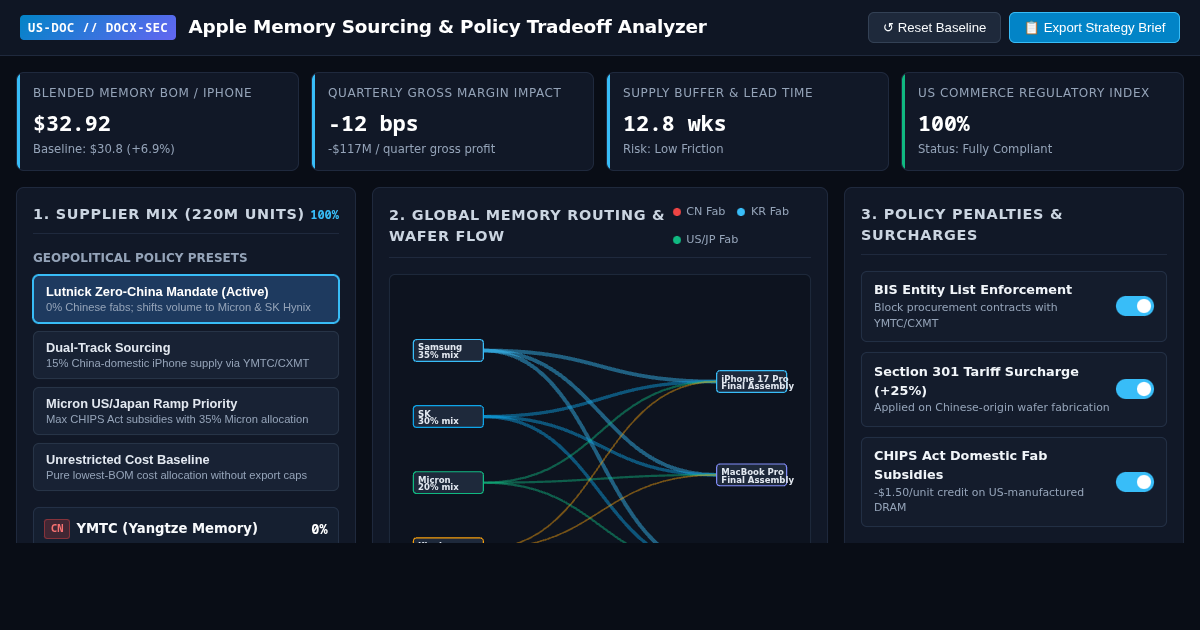Click the 0% value for YMTC
This screenshot has width=1200, height=630.
(x=319, y=529)
